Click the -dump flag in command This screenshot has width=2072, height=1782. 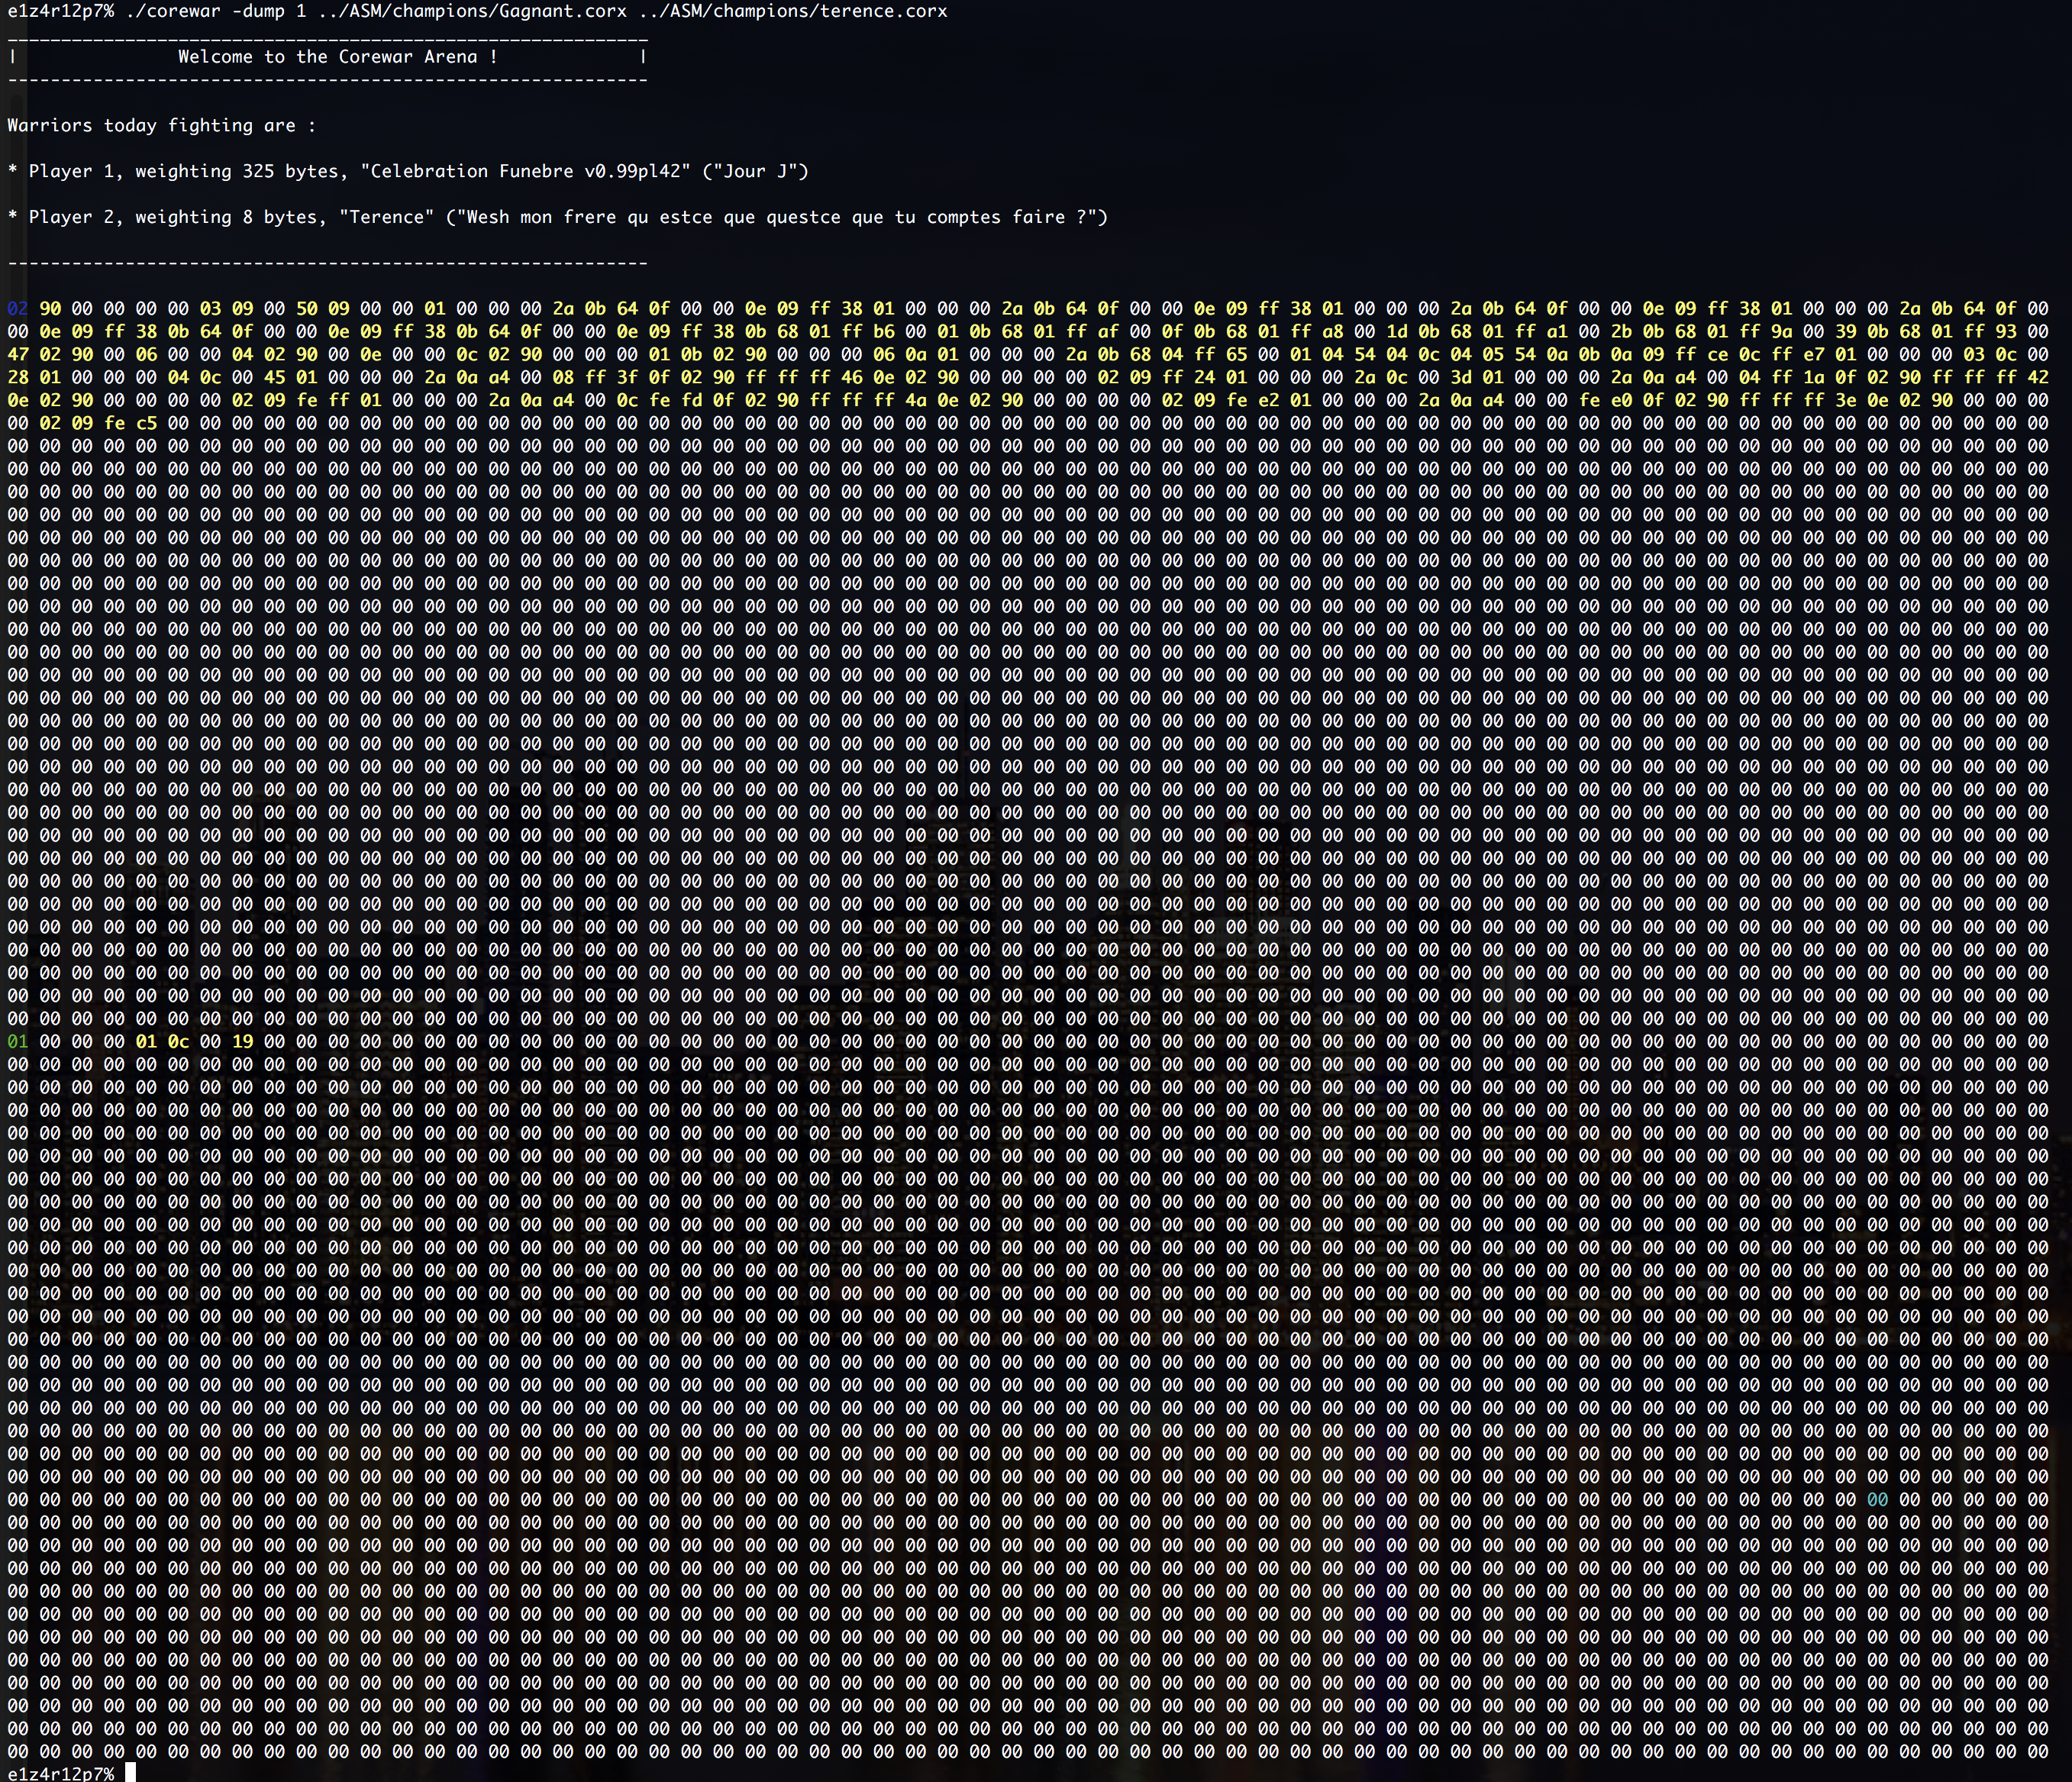coord(258,11)
